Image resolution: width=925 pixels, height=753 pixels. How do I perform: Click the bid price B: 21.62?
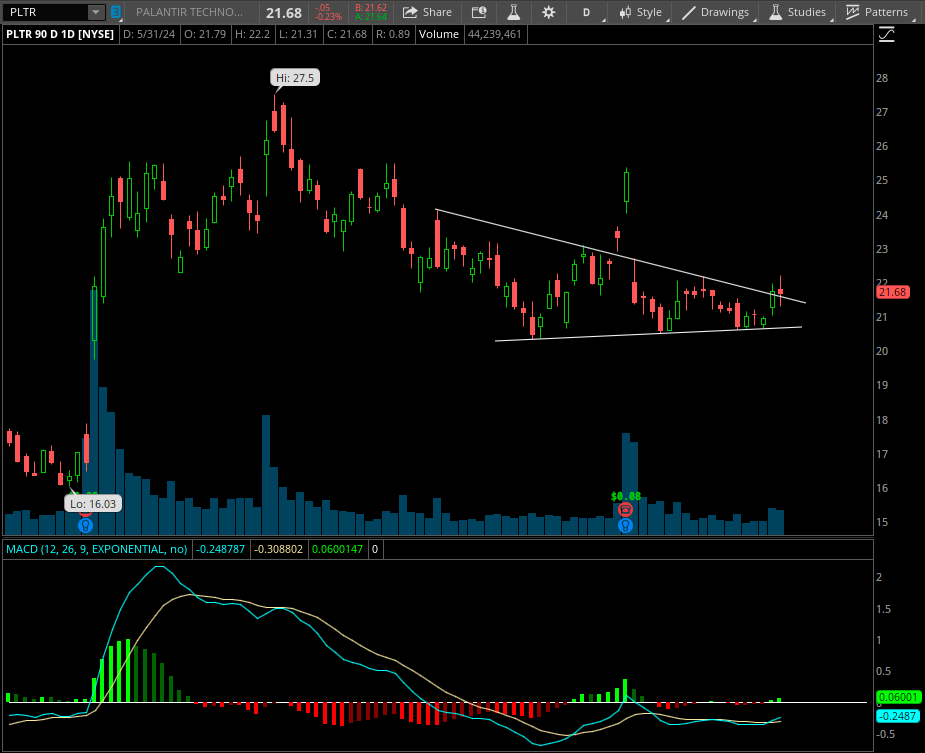coord(371,8)
